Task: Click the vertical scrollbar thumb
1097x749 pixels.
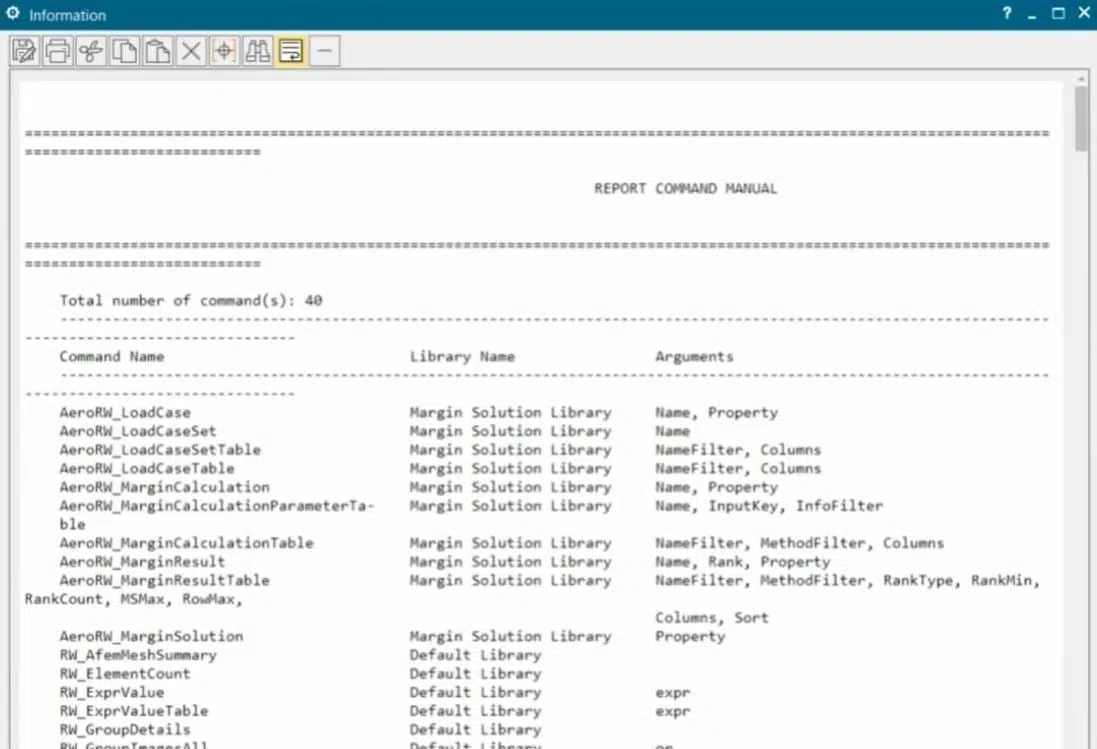Action: click(1082, 118)
